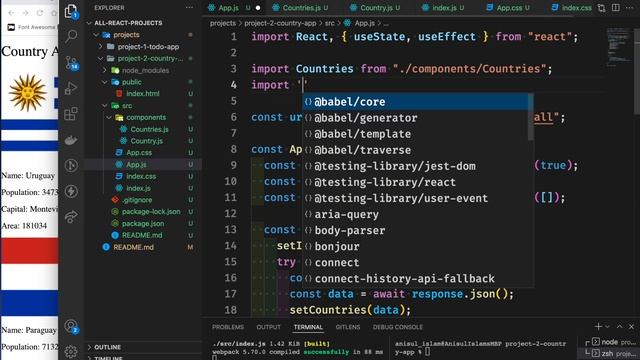
Task: Open Explorer more actions ellipsis
Action: pyautogui.click(x=189, y=8)
